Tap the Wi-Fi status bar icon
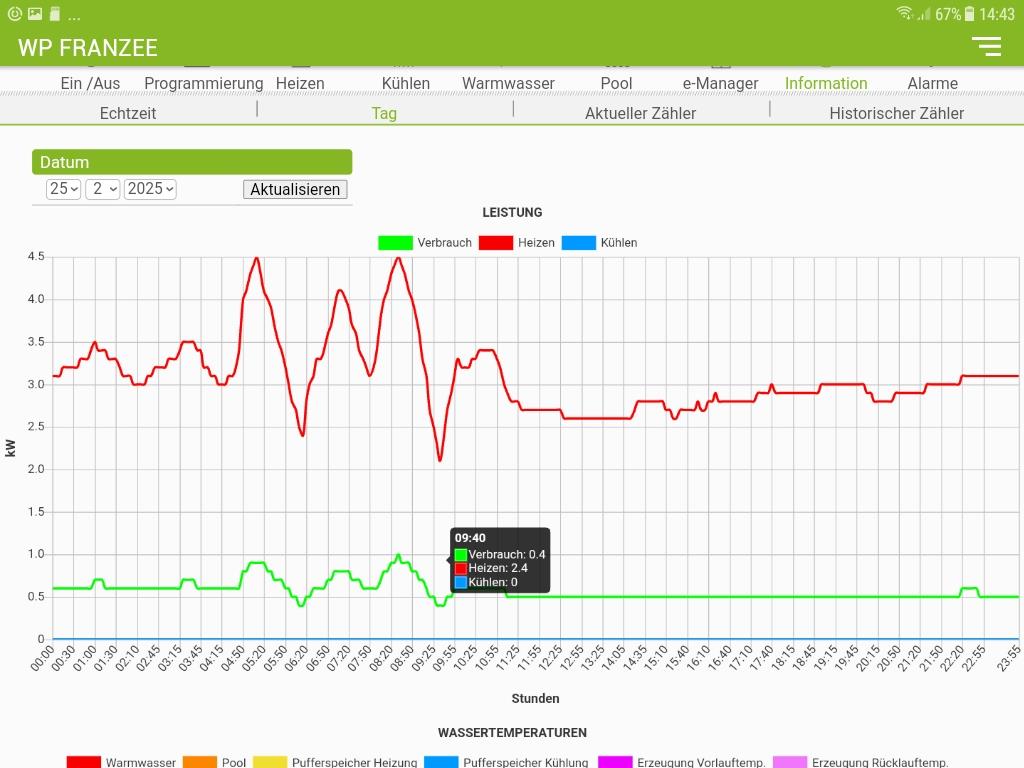Image resolution: width=1024 pixels, height=768 pixels. click(904, 14)
